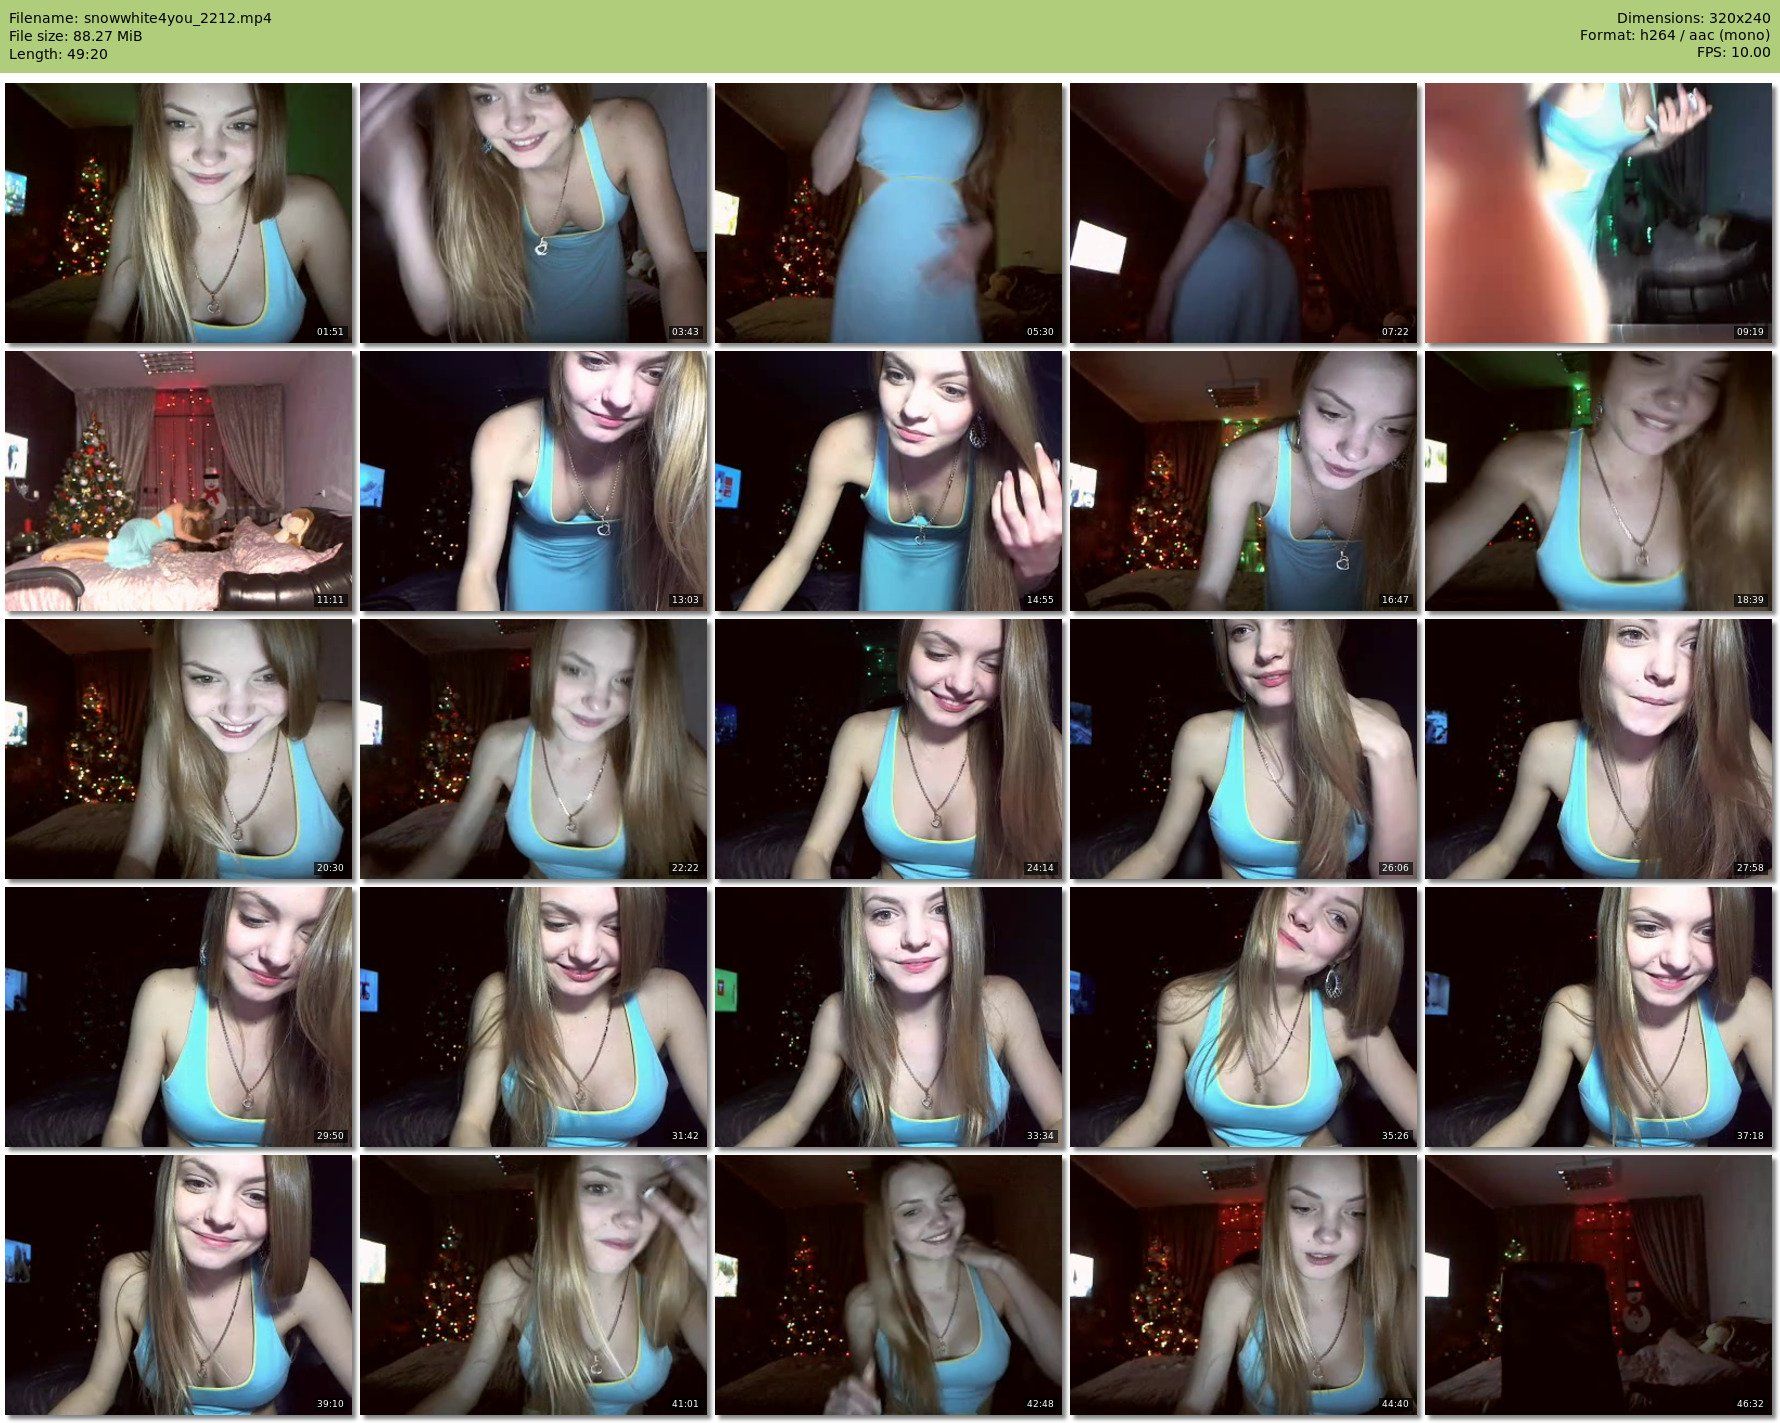
Task: Select the thumbnail timestamped 14:55
Action: 888,481
